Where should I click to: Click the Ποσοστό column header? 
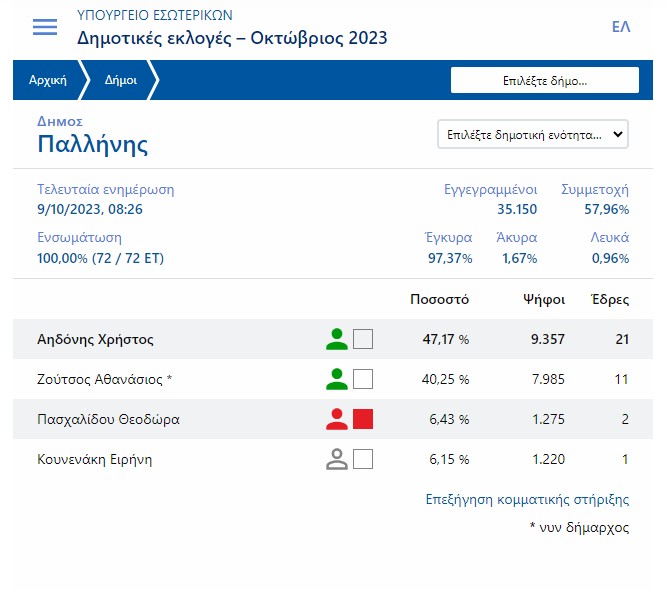tap(439, 299)
